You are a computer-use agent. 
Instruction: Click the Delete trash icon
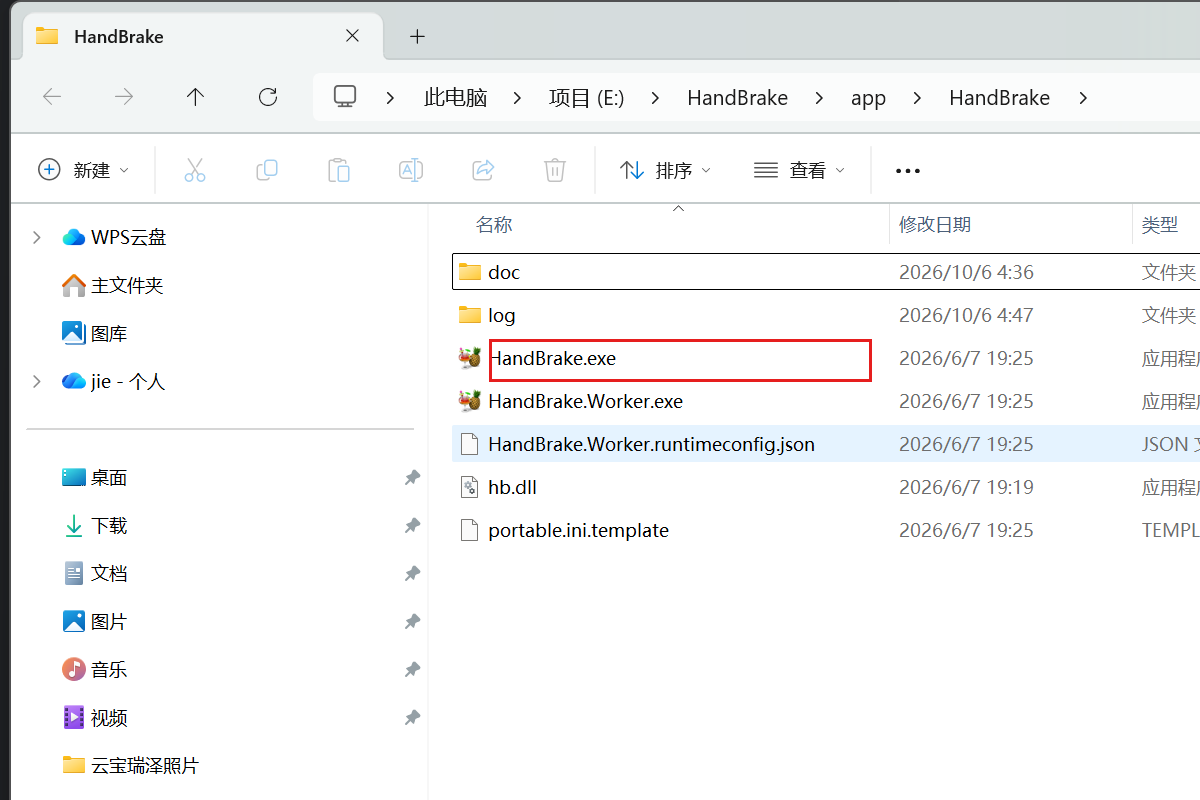point(555,170)
